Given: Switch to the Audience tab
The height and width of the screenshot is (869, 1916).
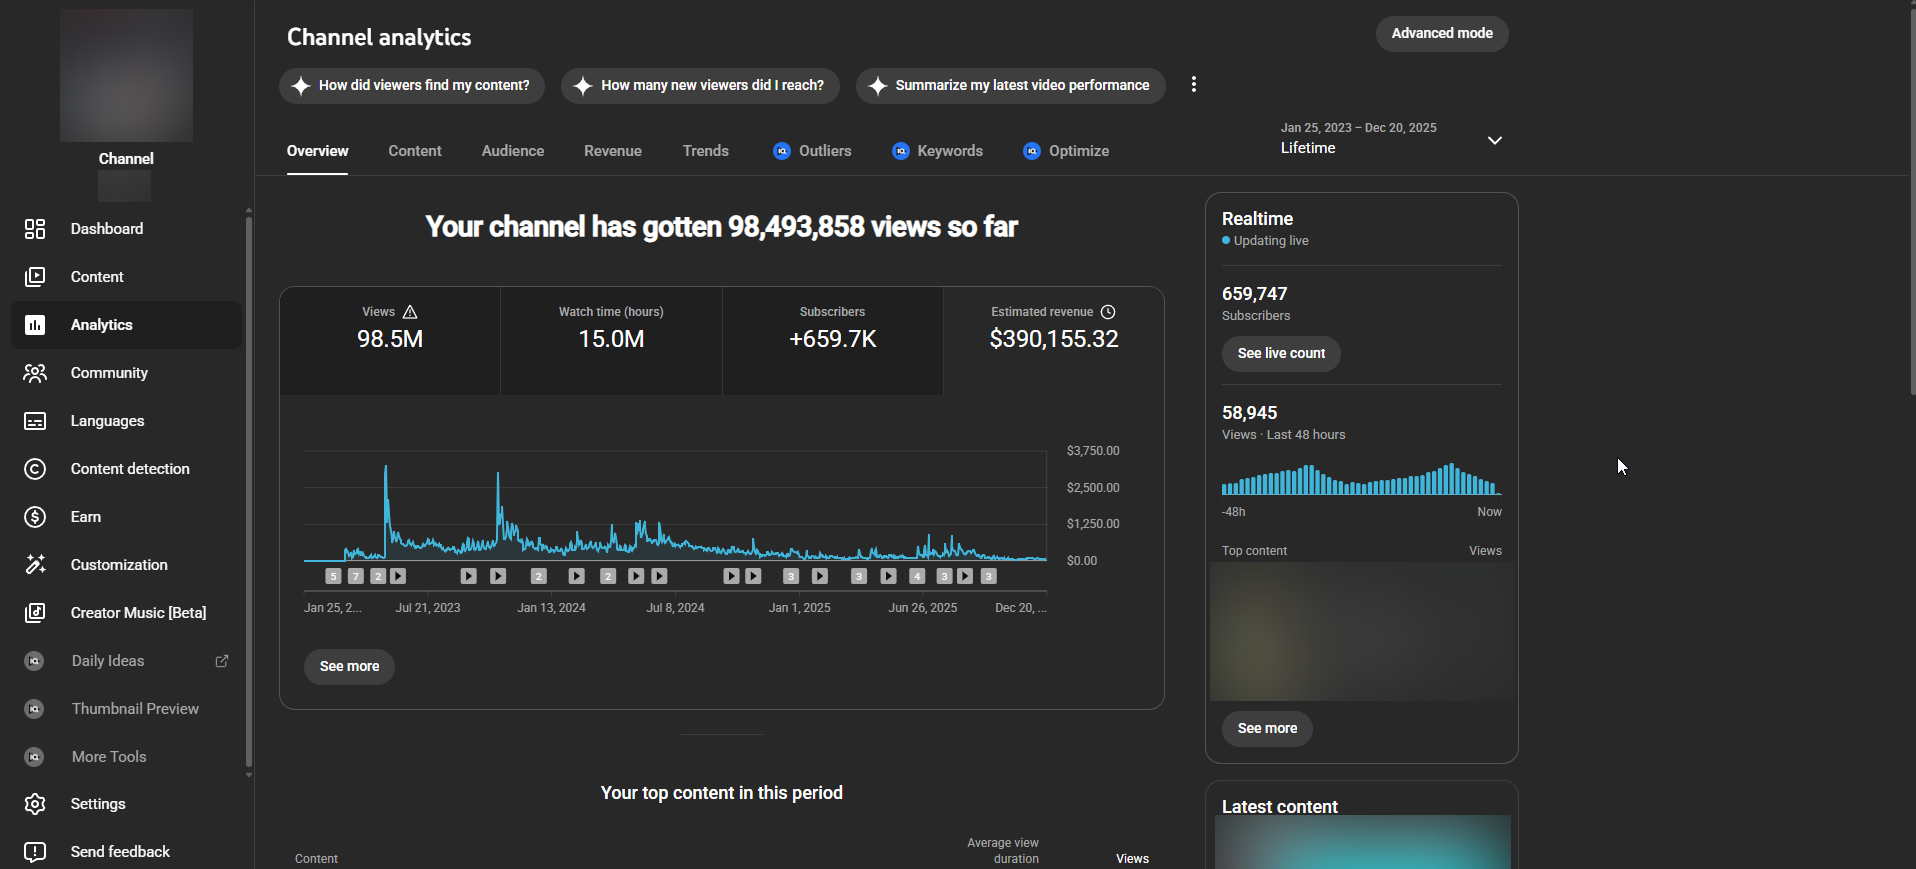Looking at the screenshot, I should 512,151.
